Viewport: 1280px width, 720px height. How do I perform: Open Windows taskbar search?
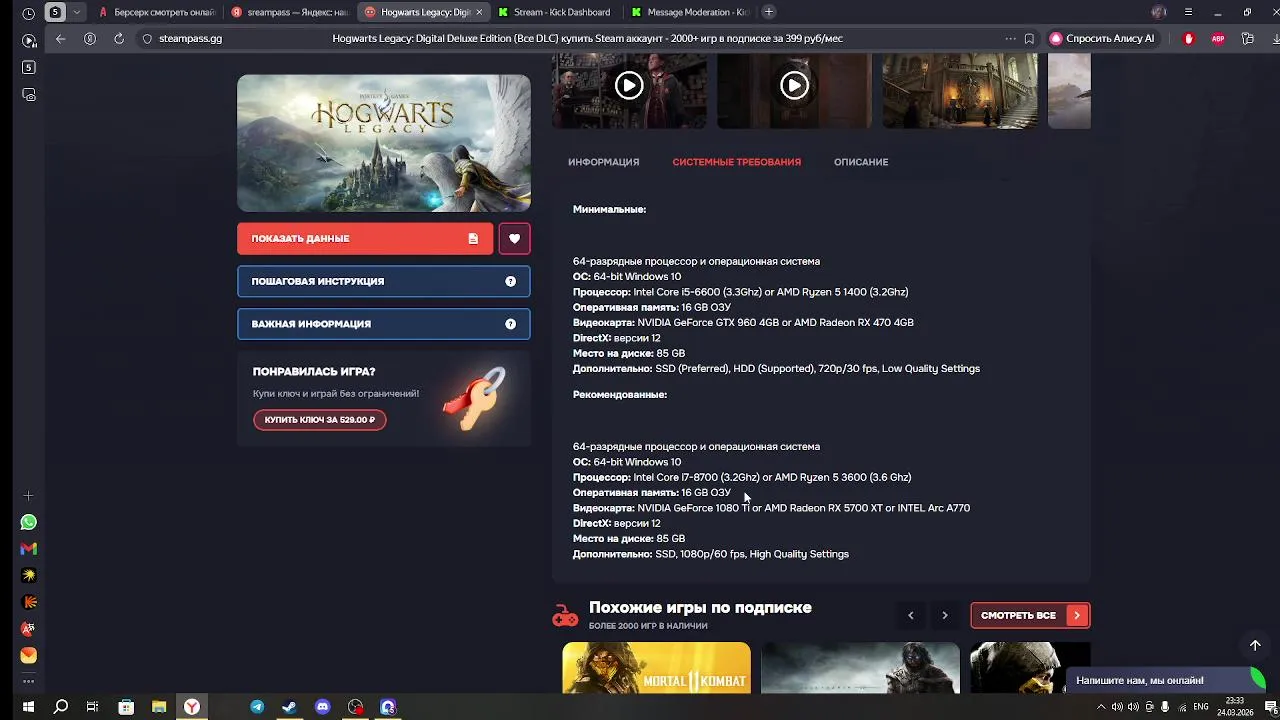click(x=60, y=707)
